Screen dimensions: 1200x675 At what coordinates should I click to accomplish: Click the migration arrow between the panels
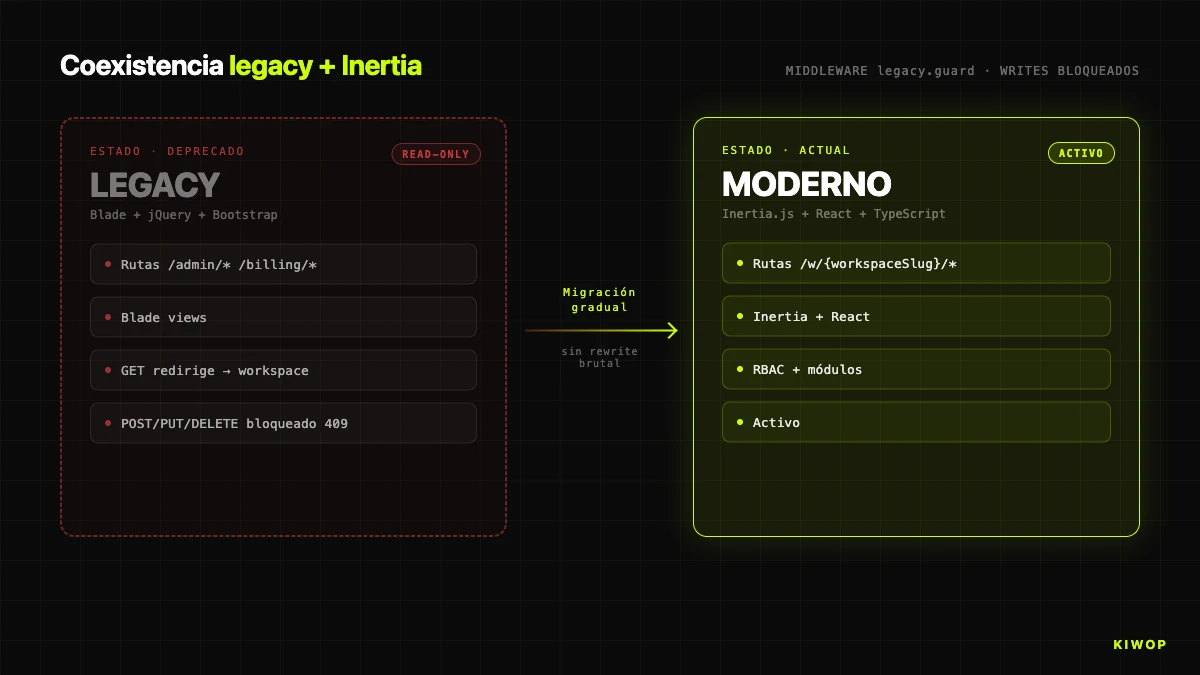[x=600, y=329]
